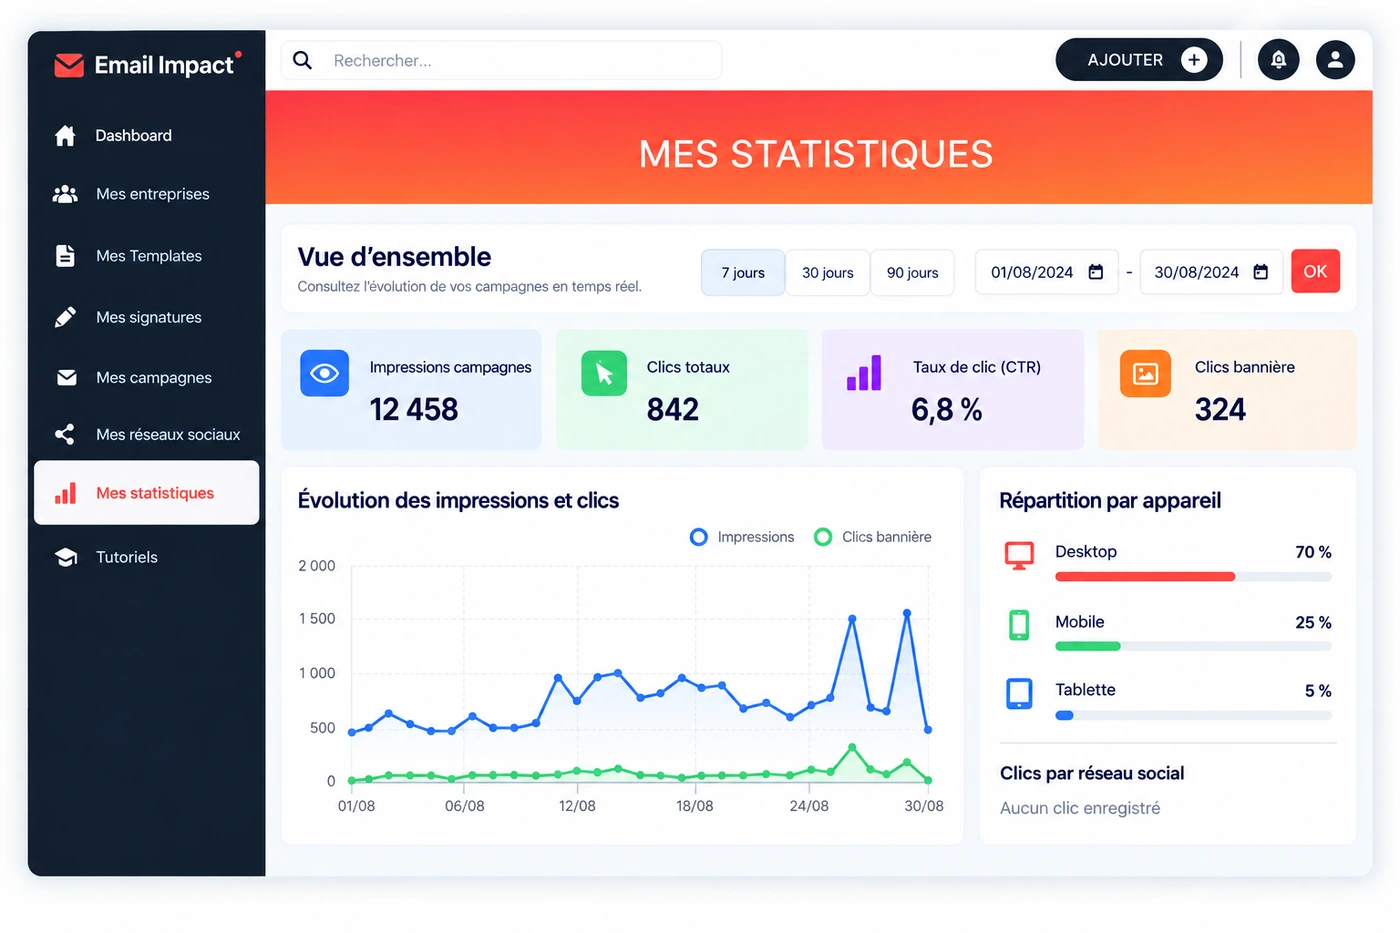Click the 6,8 % CTR value

(x=947, y=409)
